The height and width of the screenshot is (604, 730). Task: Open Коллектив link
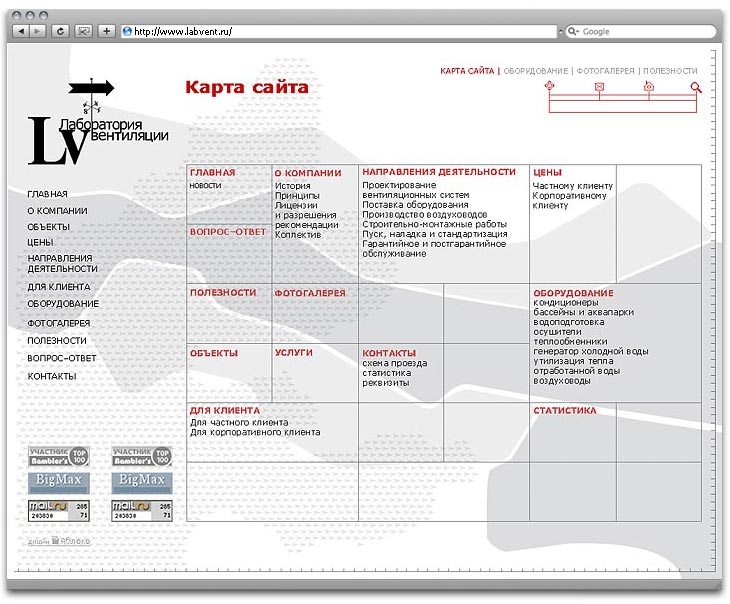(x=298, y=235)
